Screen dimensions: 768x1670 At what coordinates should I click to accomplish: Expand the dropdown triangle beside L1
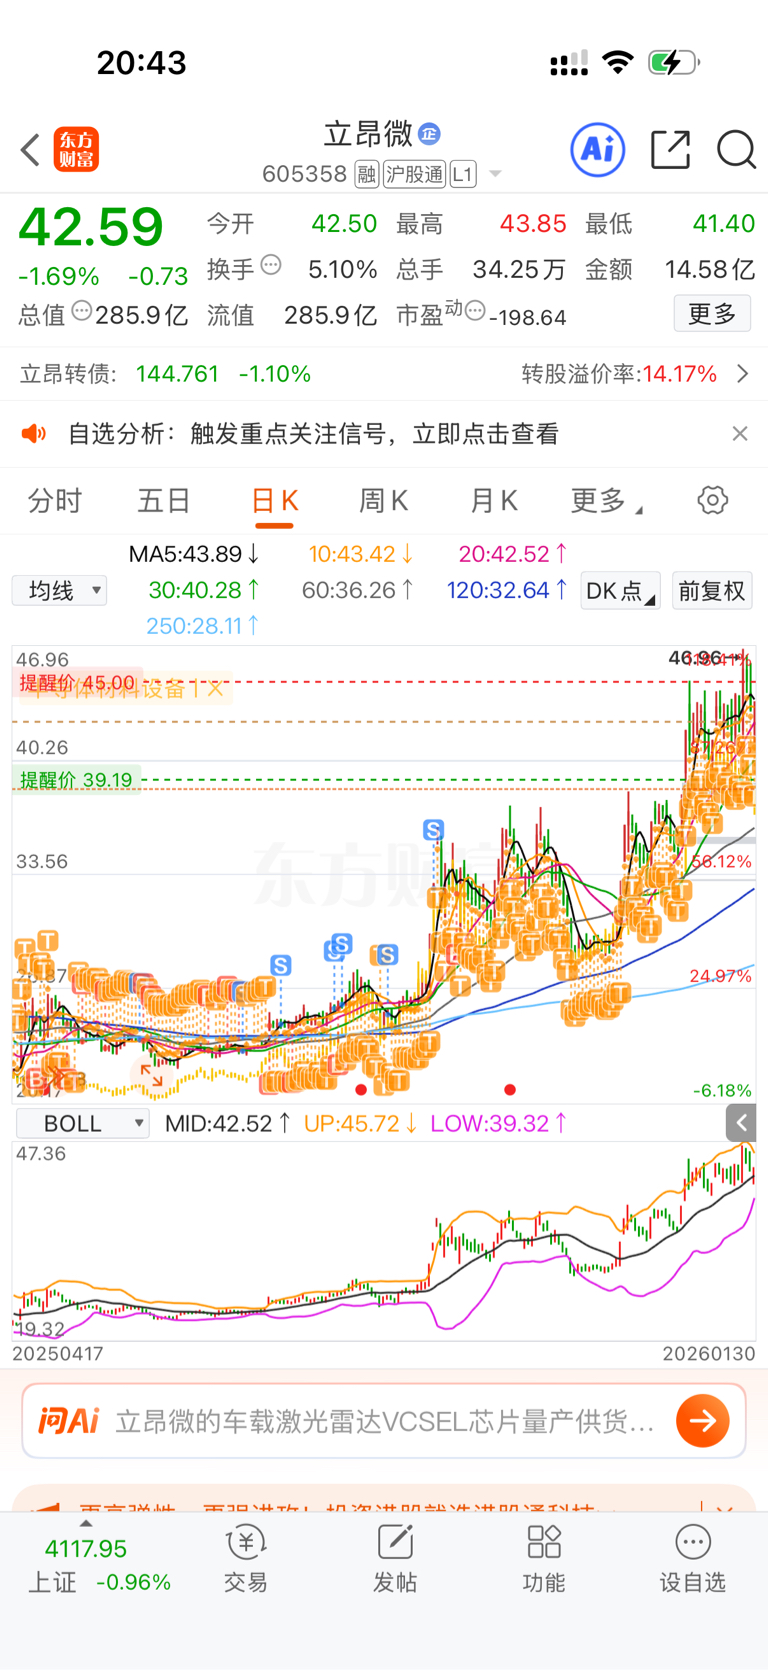[495, 175]
